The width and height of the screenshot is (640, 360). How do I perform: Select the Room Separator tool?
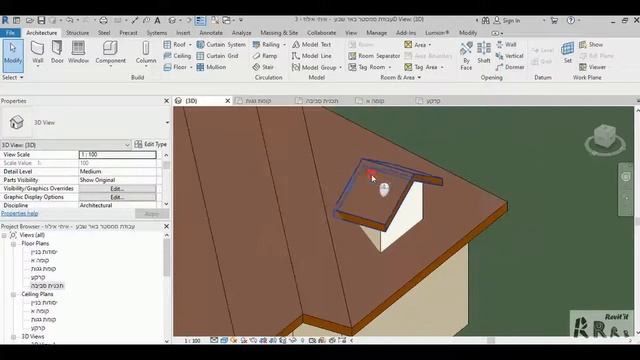click(x=374, y=56)
